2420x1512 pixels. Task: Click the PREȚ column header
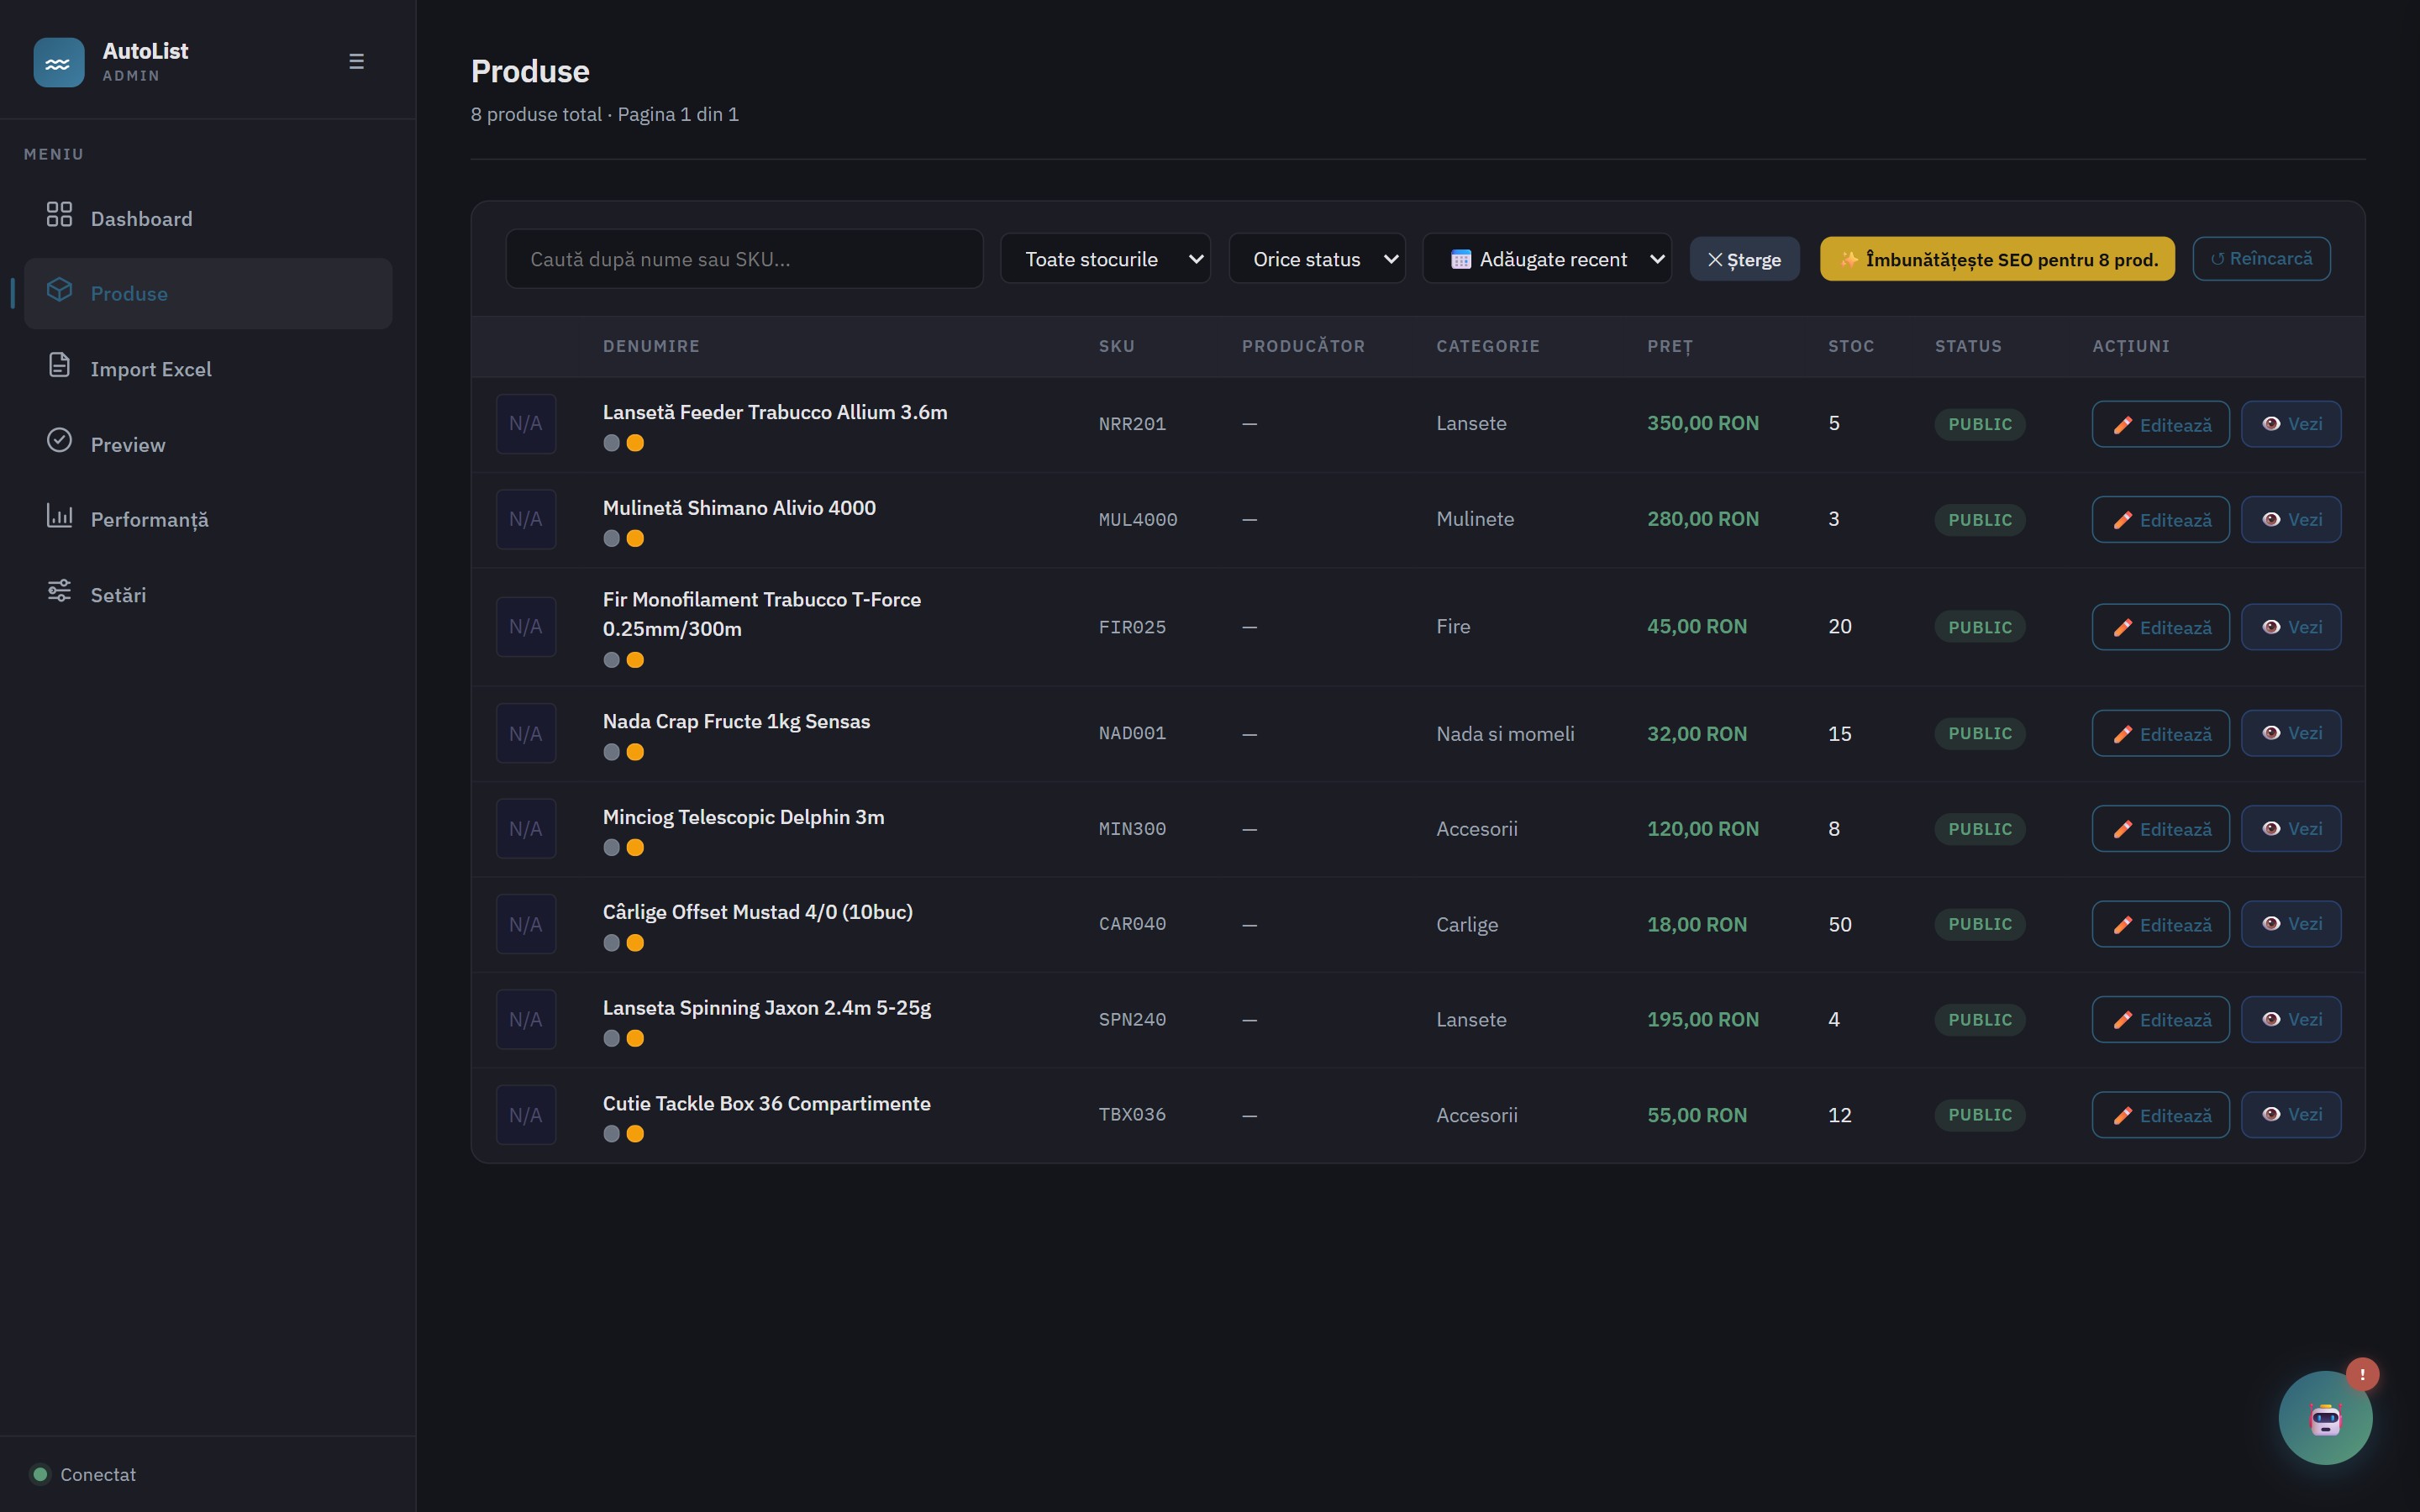[1670, 346]
